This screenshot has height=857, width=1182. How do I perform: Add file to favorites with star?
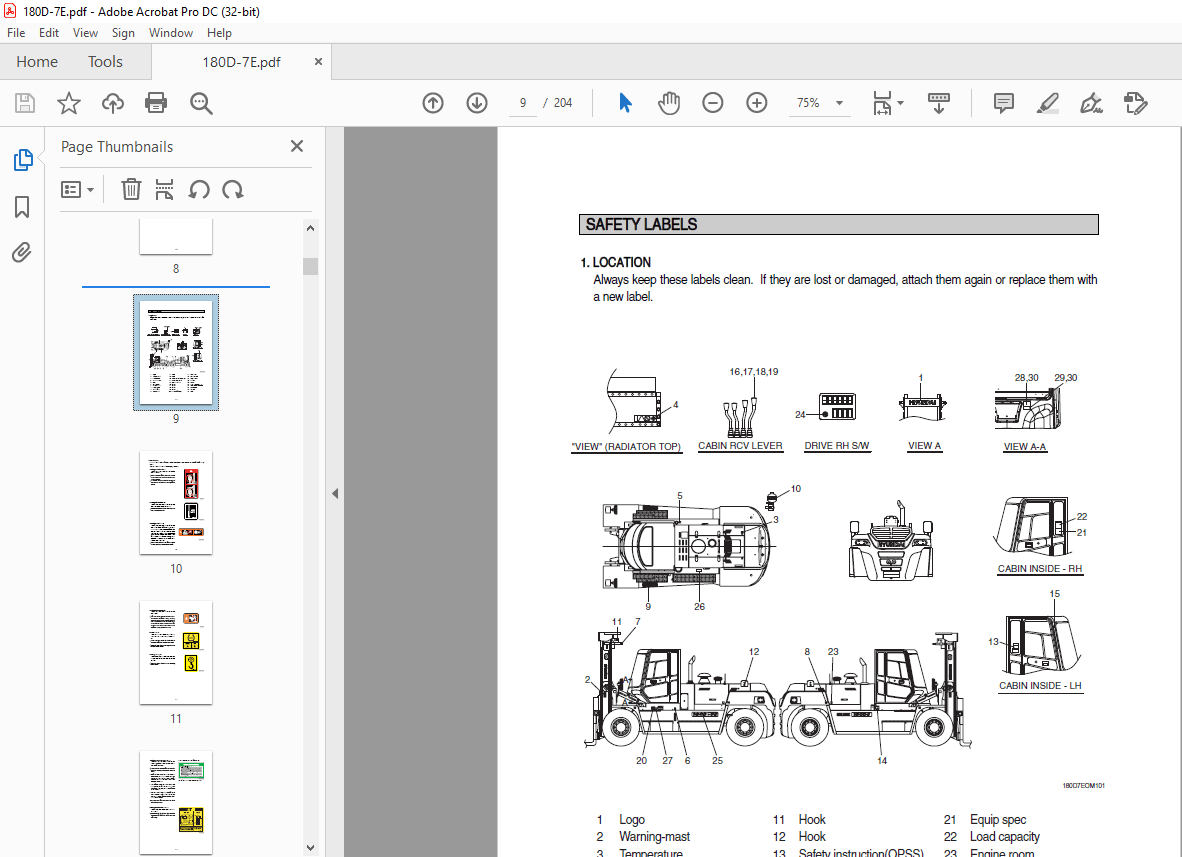coord(68,103)
